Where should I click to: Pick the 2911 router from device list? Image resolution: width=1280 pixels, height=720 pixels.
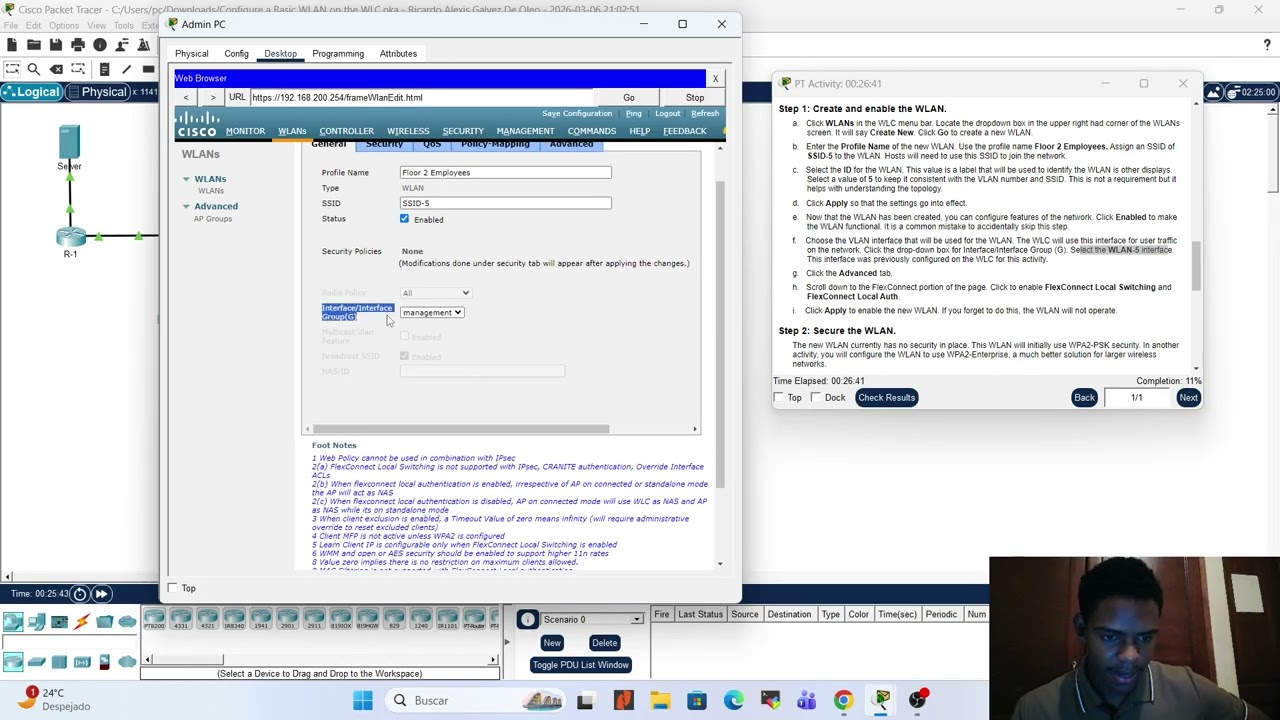pyautogui.click(x=314, y=619)
